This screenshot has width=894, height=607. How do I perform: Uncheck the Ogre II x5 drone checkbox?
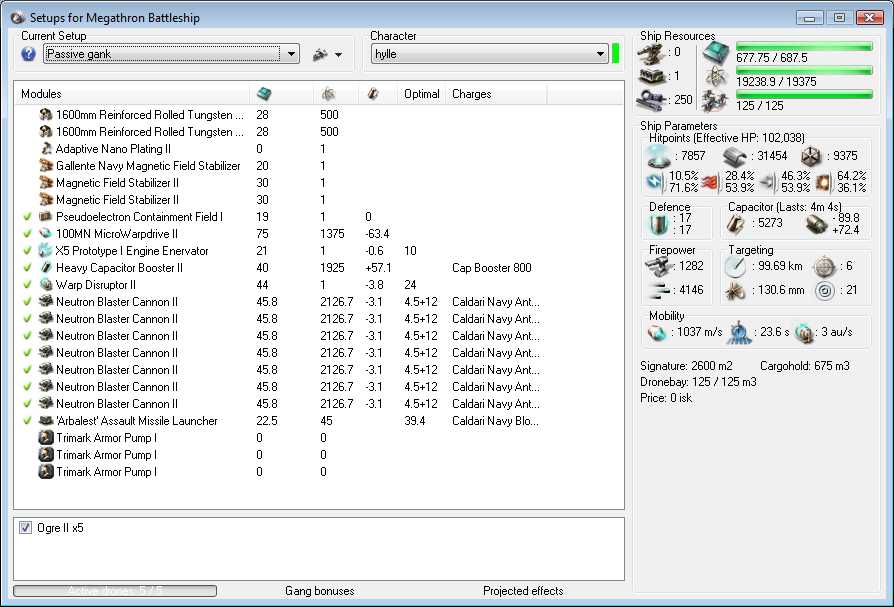click(x=26, y=528)
